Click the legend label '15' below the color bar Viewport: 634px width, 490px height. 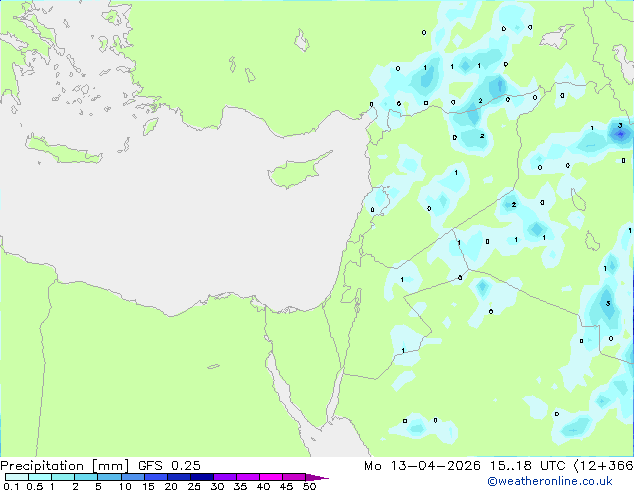pyautogui.click(x=148, y=486)
